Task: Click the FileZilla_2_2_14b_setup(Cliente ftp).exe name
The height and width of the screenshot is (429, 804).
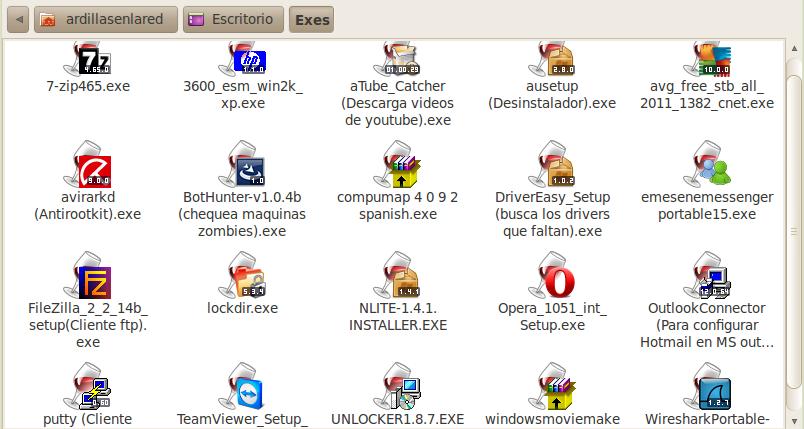Action: tap(88, 325)
